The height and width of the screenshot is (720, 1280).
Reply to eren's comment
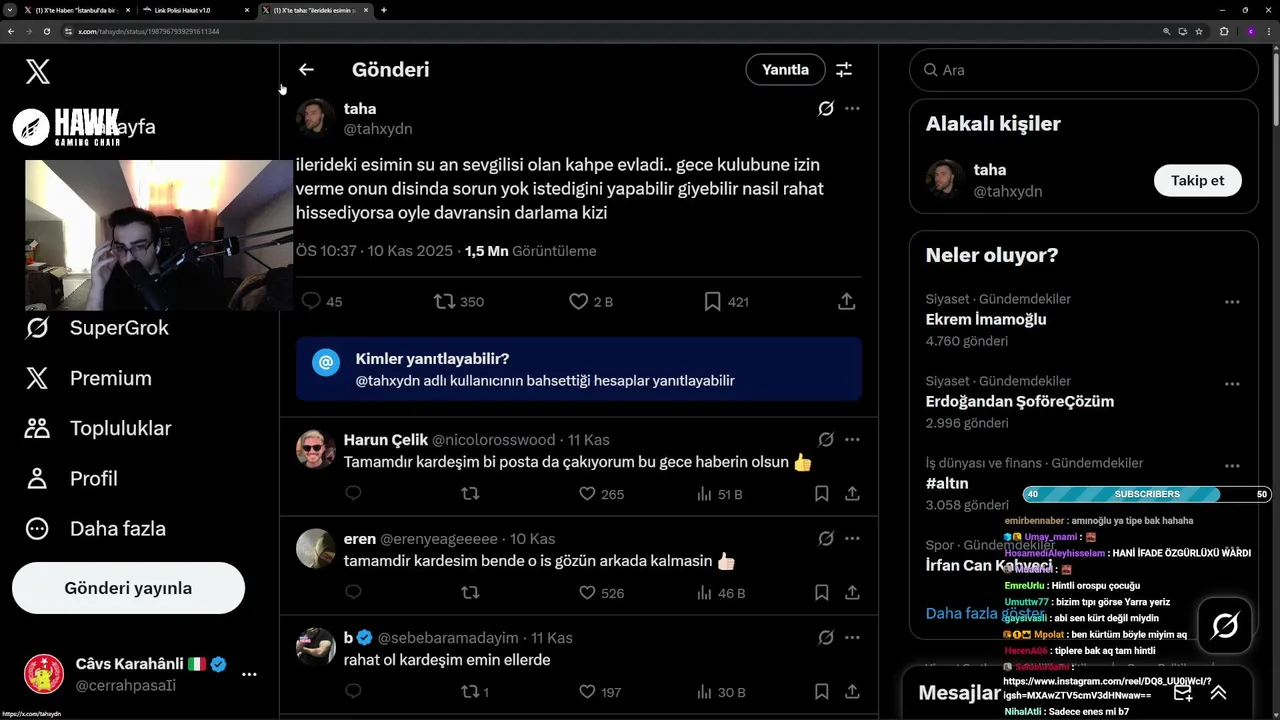click(353, 592)
